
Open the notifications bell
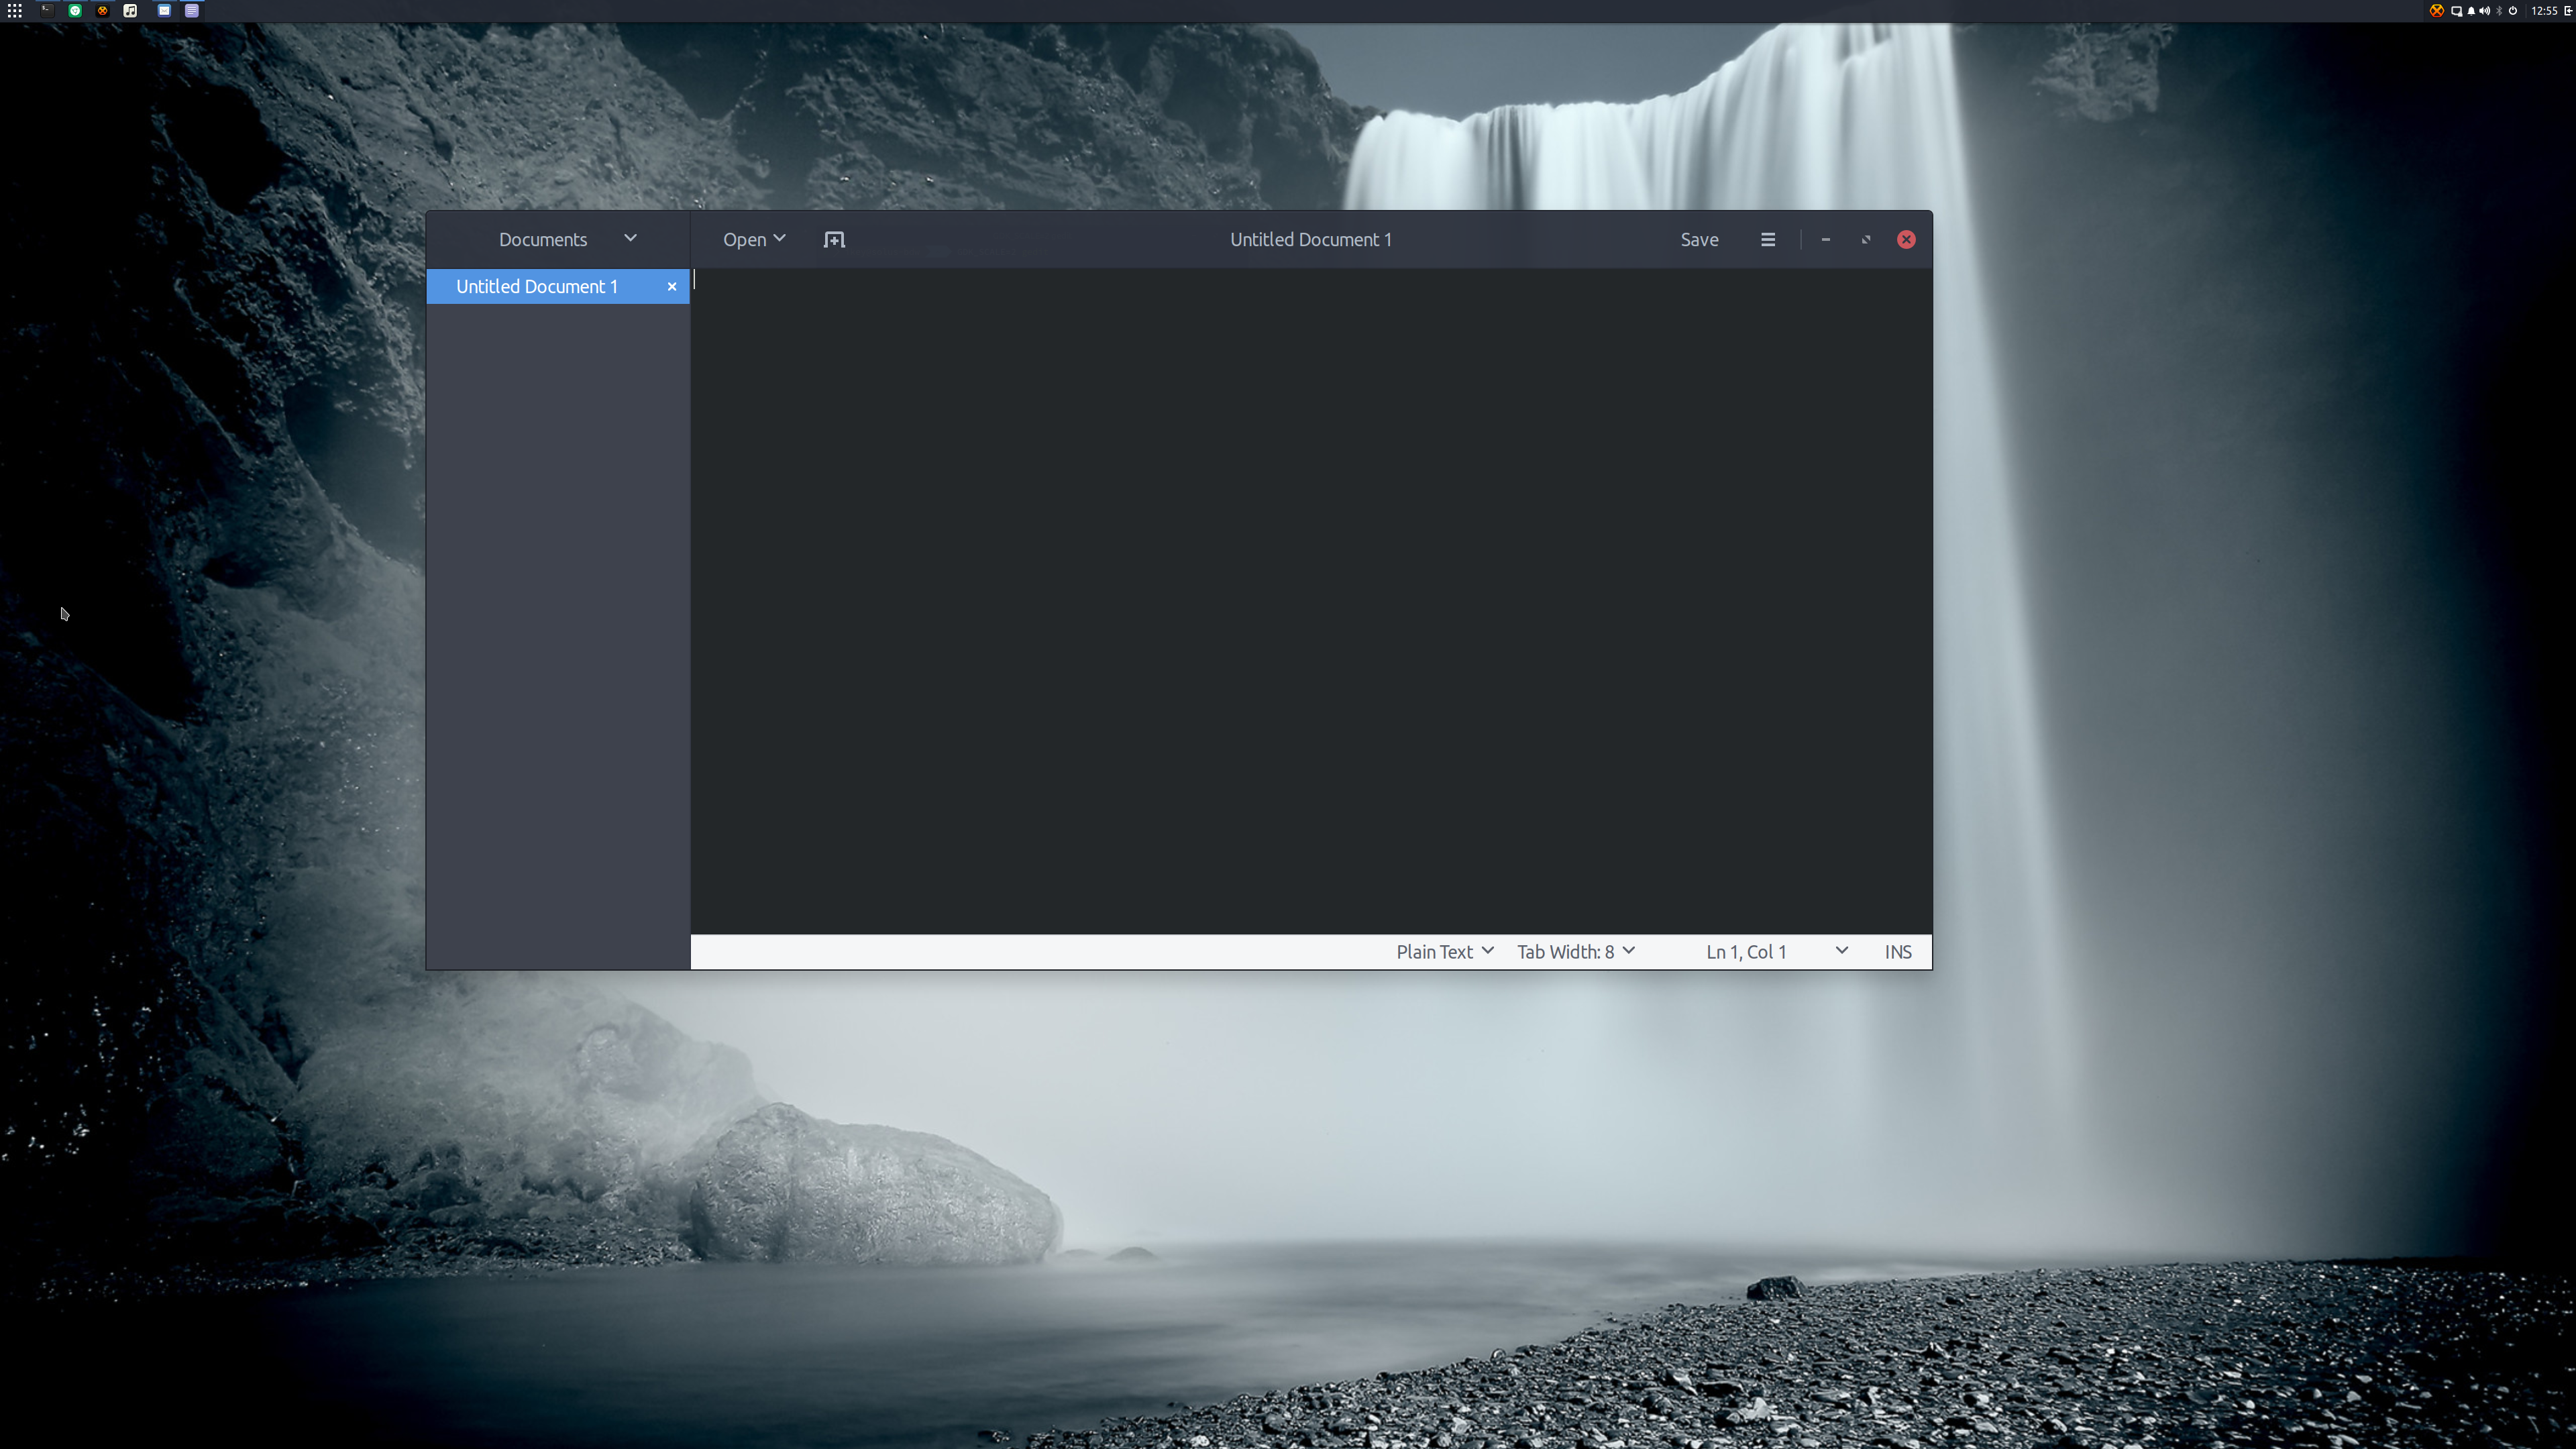[x=2472, y=11]
